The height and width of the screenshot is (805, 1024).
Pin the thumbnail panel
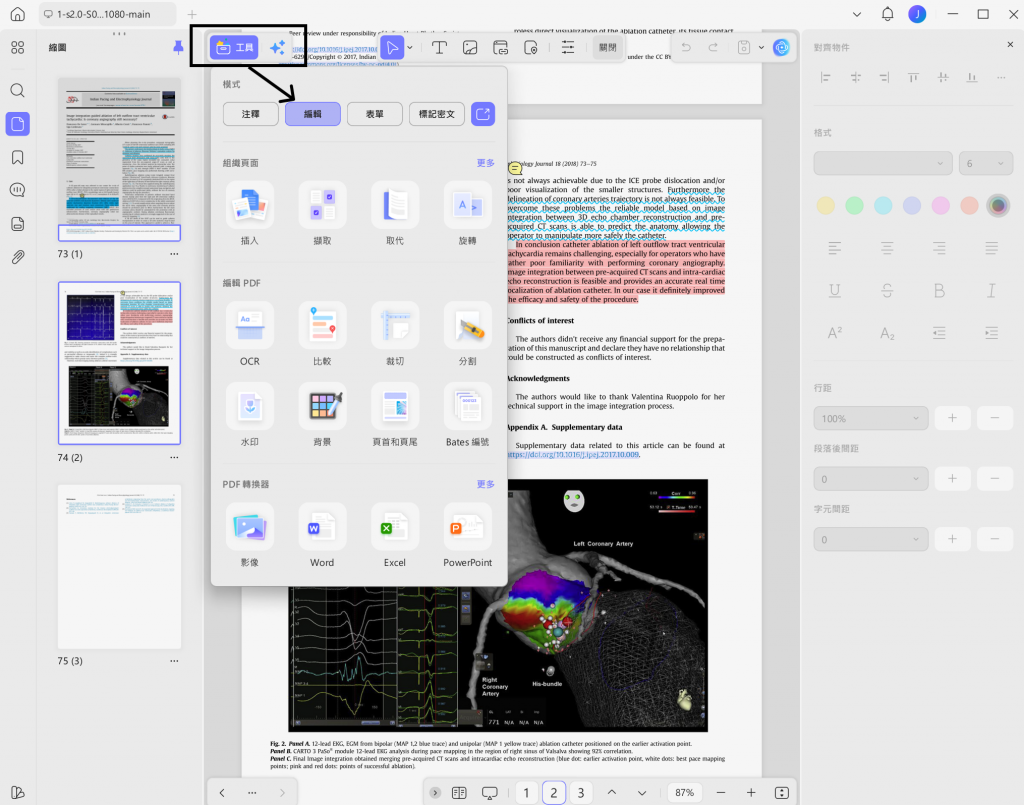click(178, 47)
